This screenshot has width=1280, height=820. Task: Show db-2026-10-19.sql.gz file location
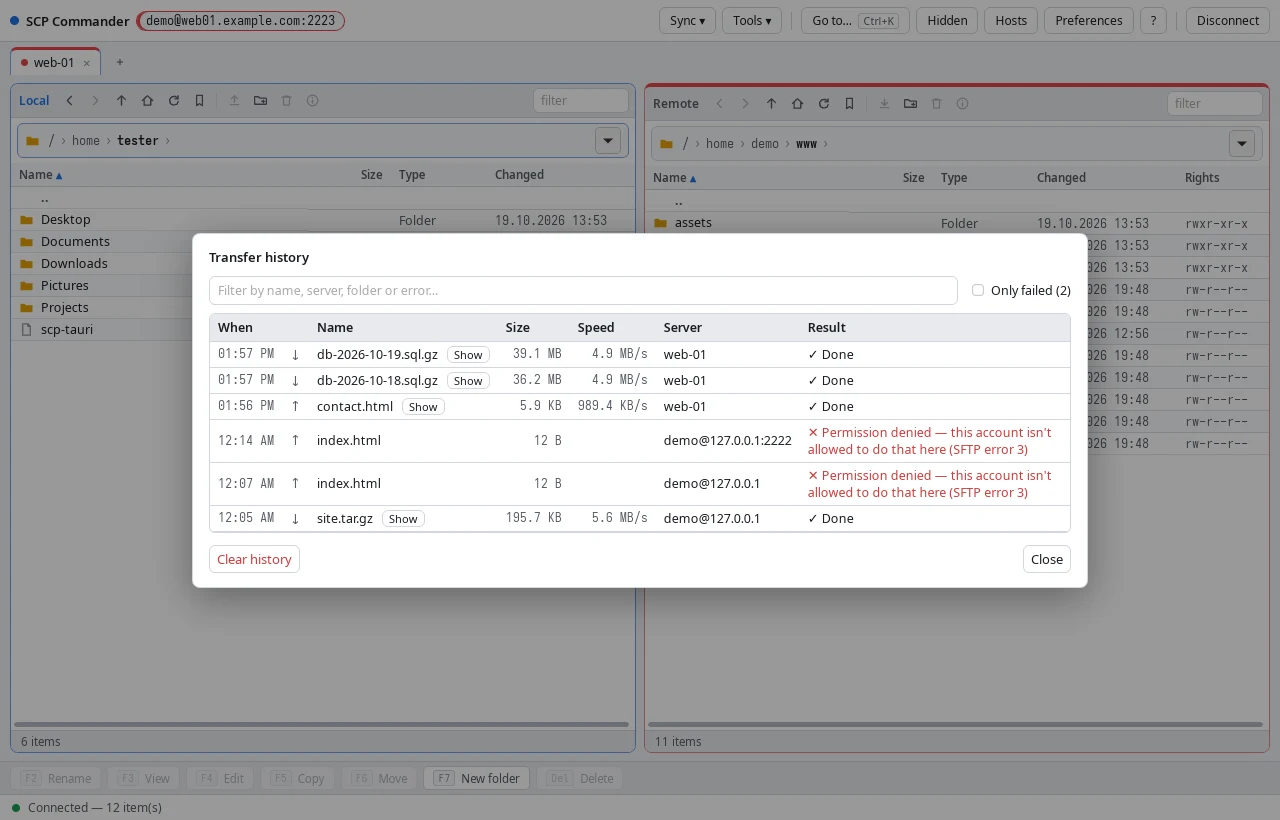[x=468, y=355]
